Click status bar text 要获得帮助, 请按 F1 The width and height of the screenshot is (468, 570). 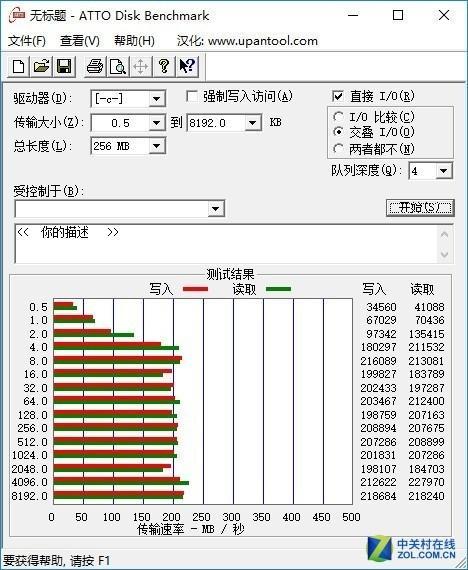pos(56,560)
